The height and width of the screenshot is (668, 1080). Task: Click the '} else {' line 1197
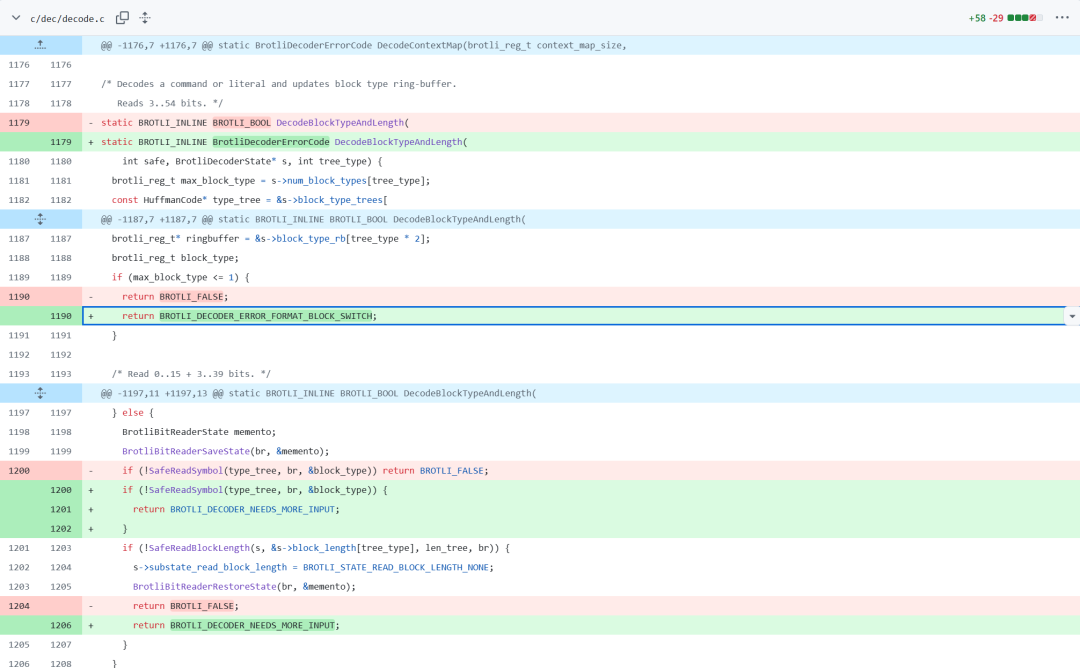click(x=133, y=413)
